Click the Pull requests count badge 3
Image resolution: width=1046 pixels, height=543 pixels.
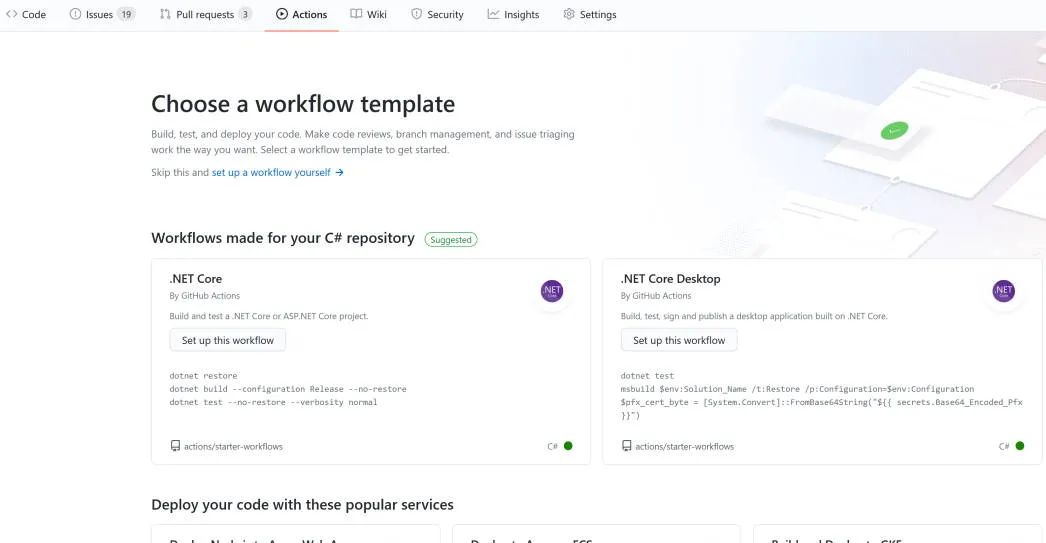(245, 14)
